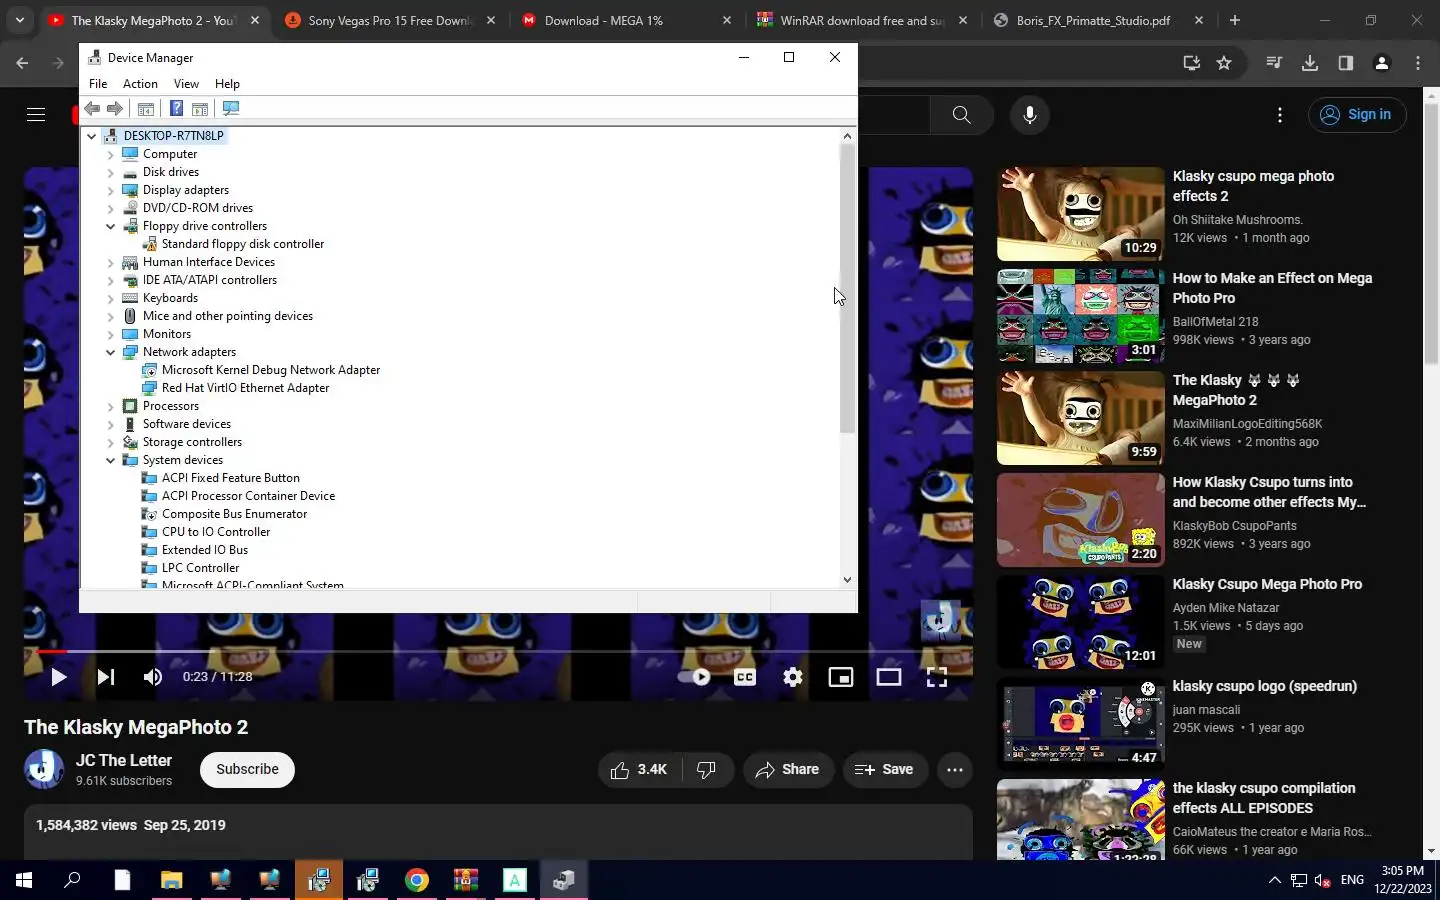Expand Processors node

(110, 406)
